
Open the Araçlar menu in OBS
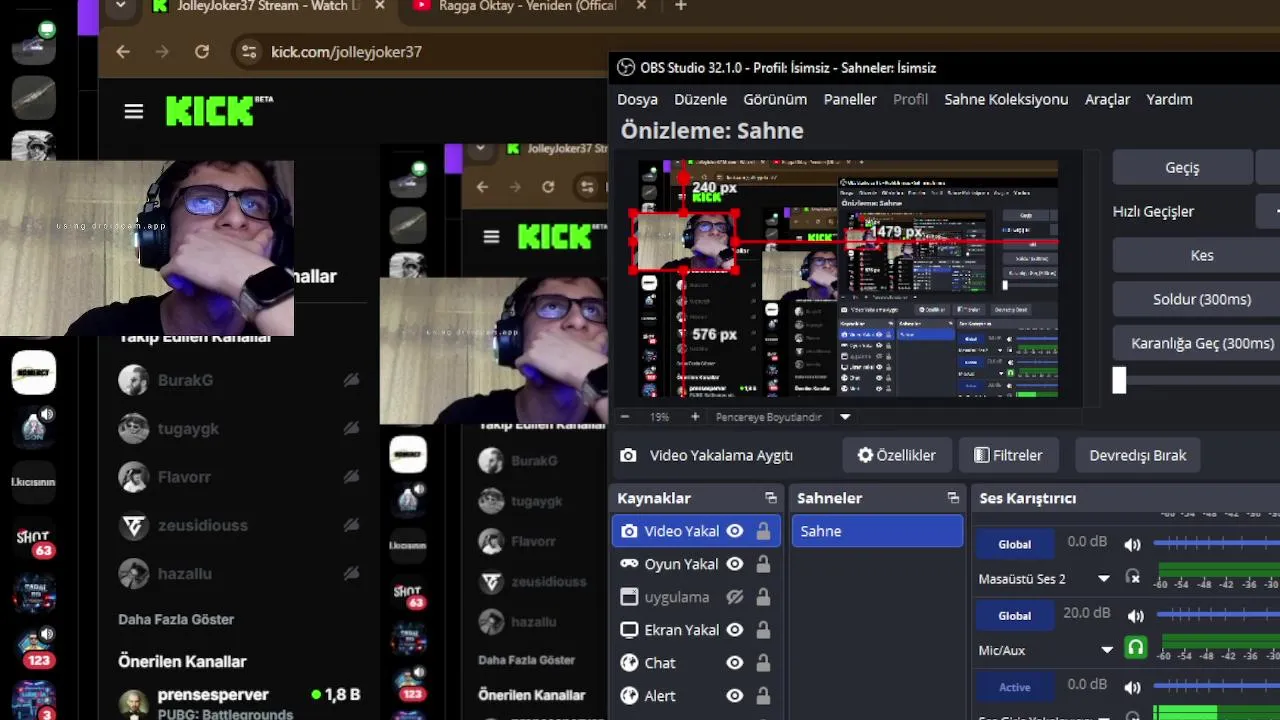1107,99
